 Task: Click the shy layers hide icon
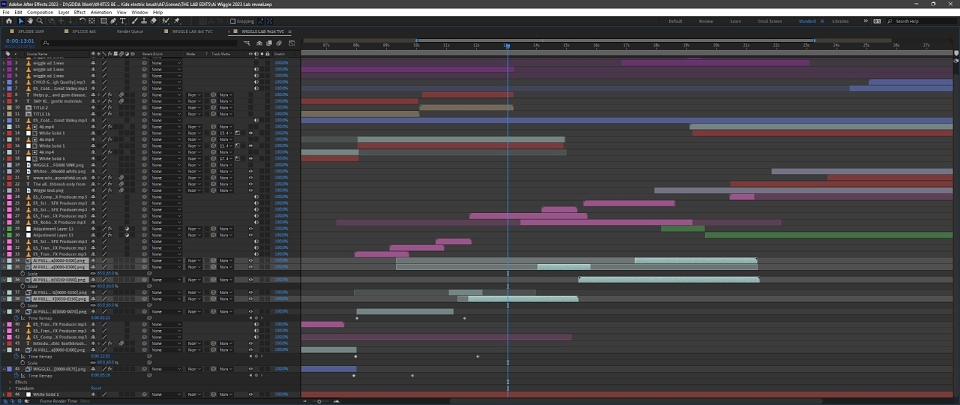(x=260, y=43)
